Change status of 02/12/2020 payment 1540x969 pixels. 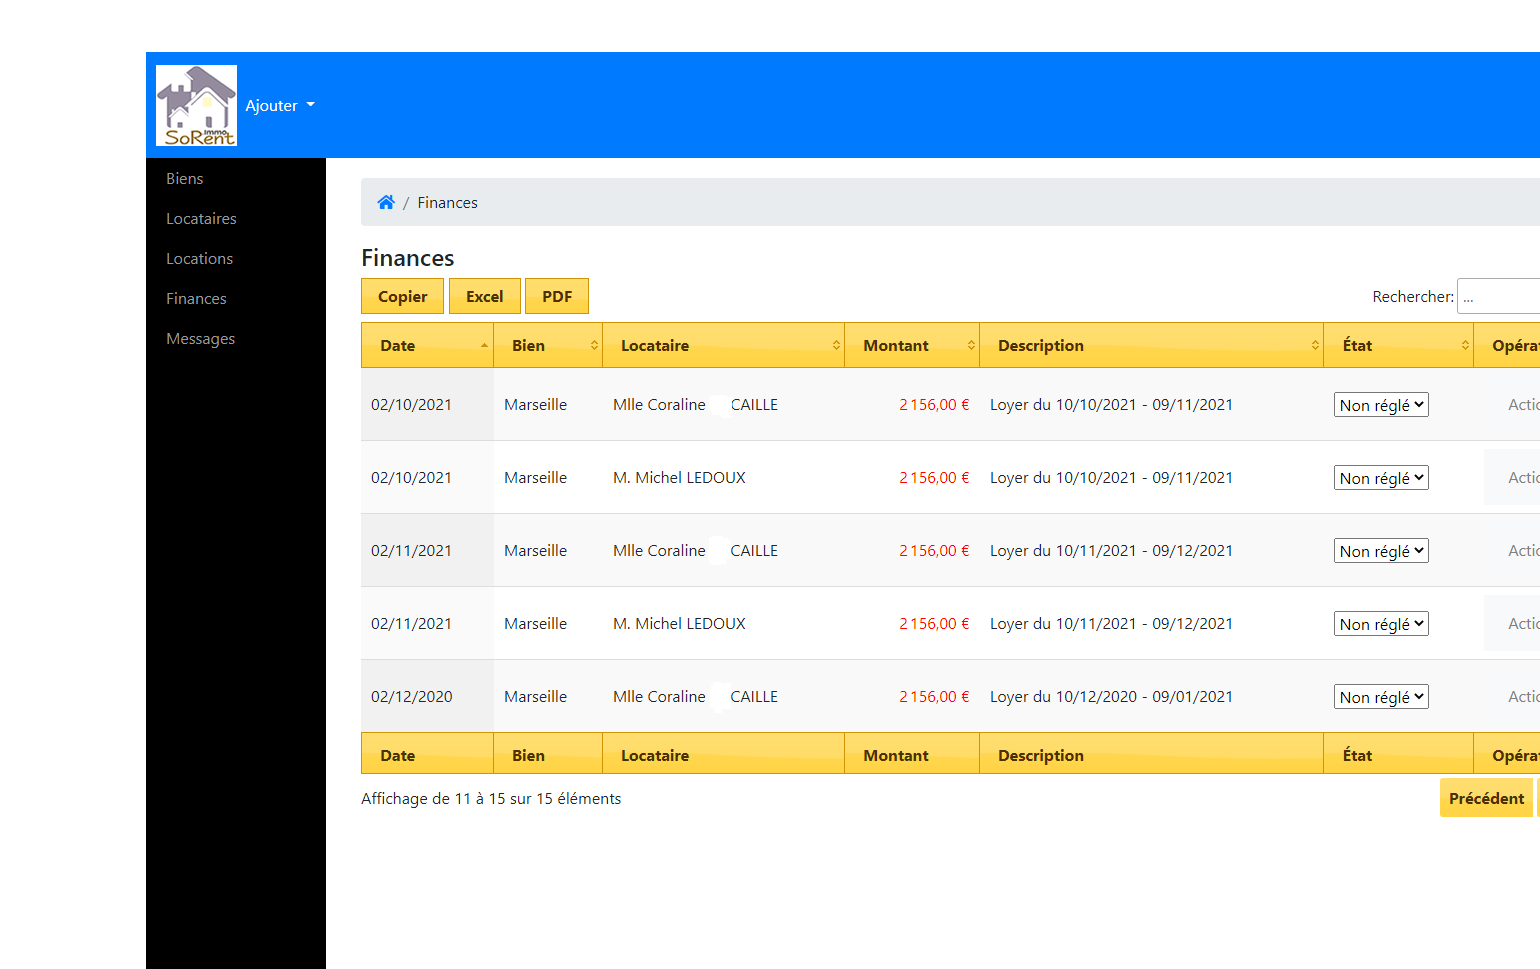(1380, 697)
